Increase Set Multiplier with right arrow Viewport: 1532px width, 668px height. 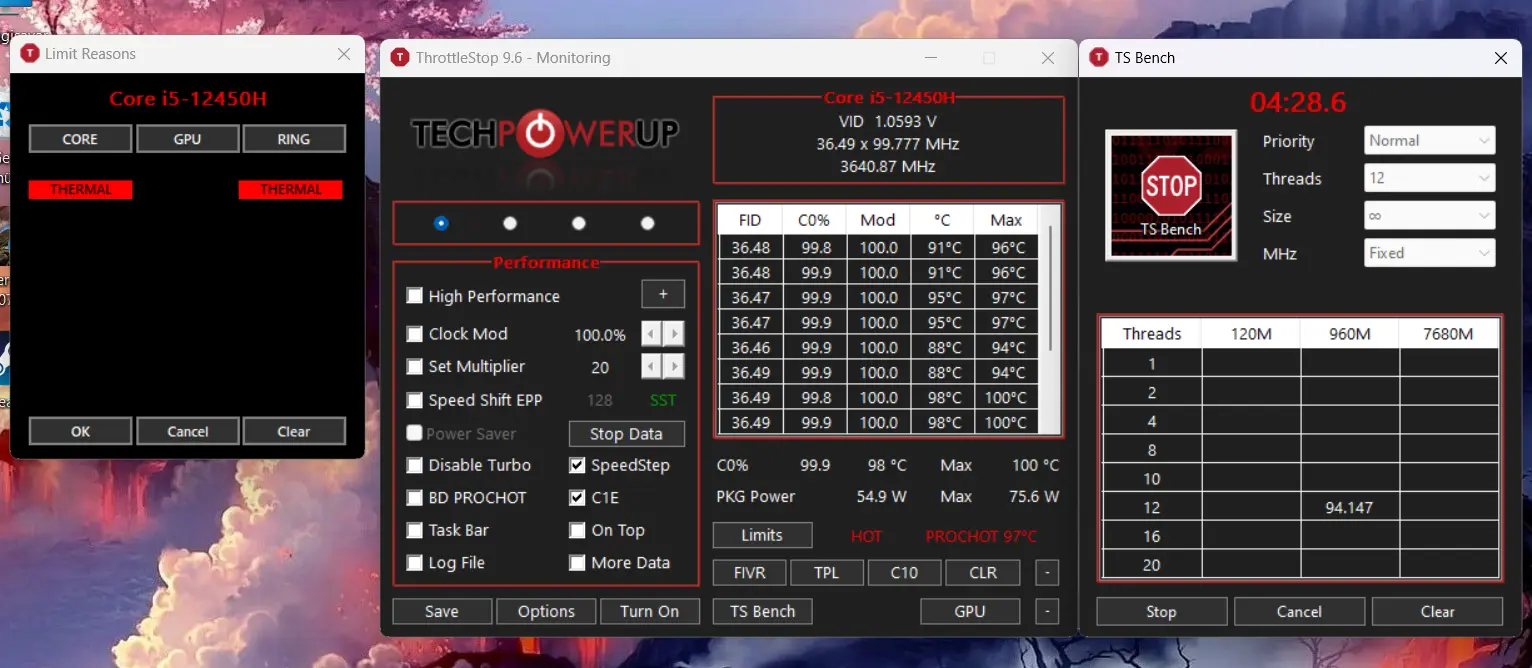coord(674,366)
